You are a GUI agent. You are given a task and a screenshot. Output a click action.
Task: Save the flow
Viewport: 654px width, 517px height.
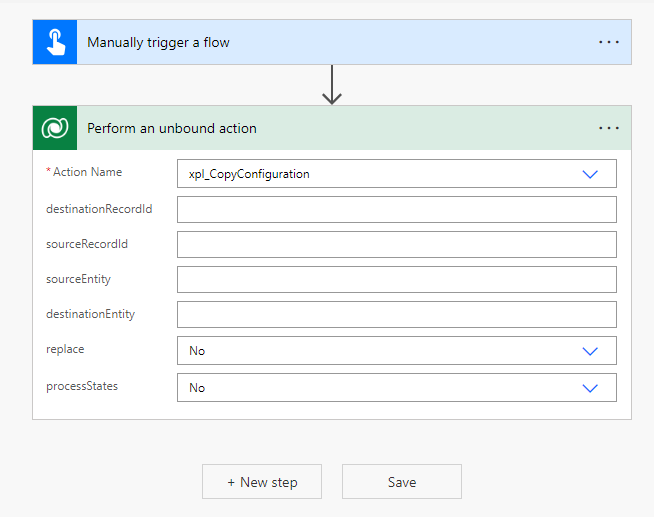(x=402, y=482)
